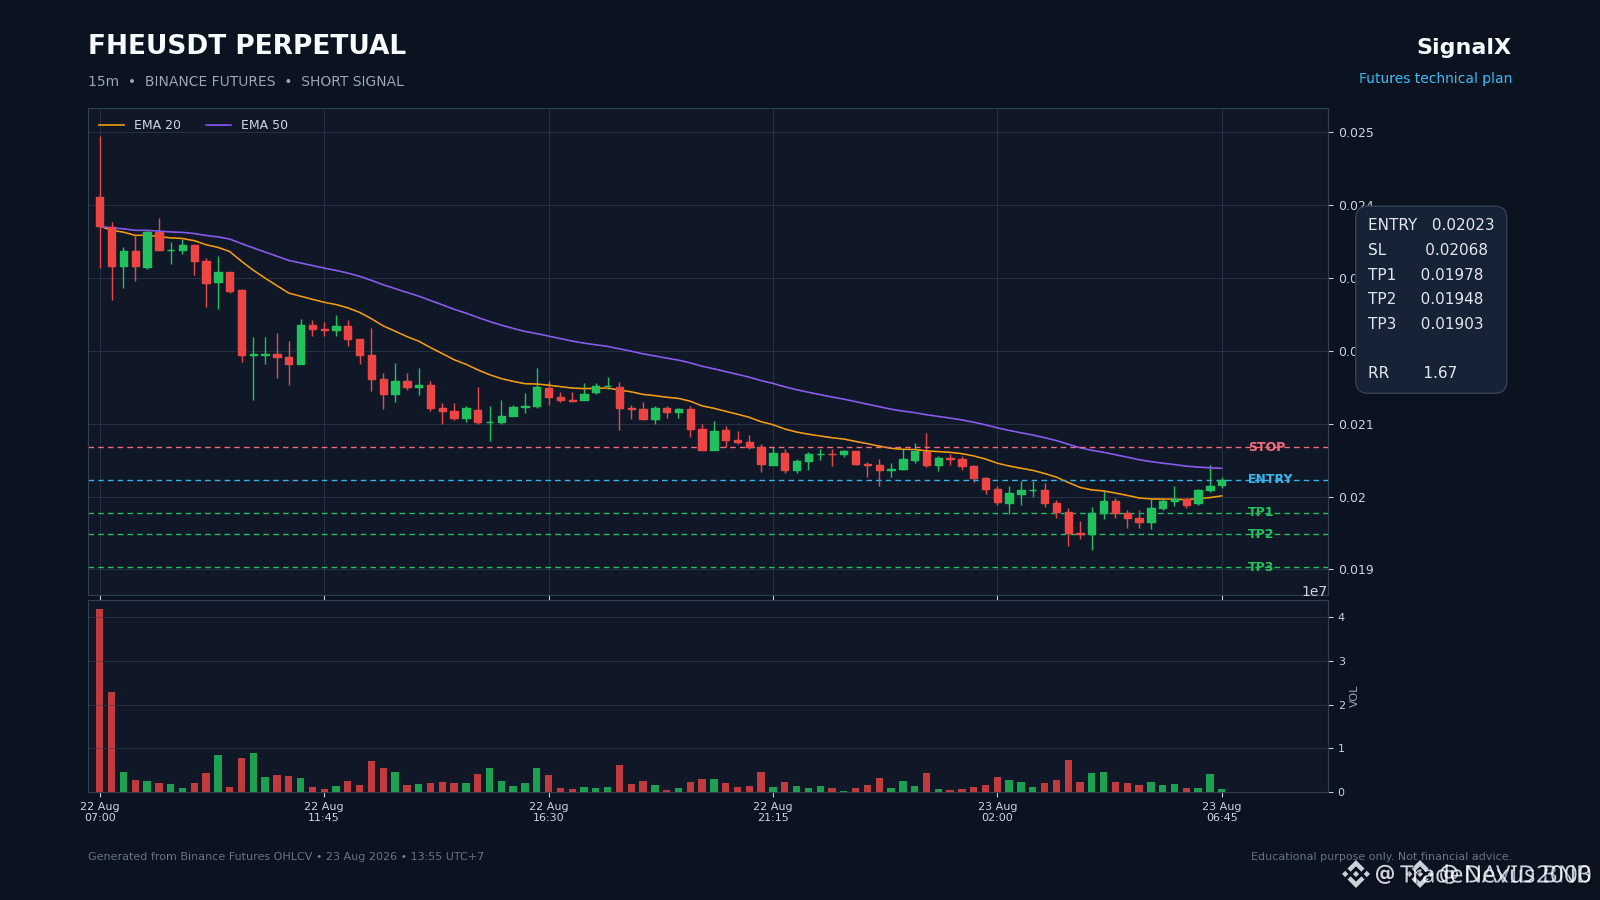This screenshot has height=900, width=1600.
Task: Click the volume axis tick labeled 4
Action: [x=1342, y=617]
